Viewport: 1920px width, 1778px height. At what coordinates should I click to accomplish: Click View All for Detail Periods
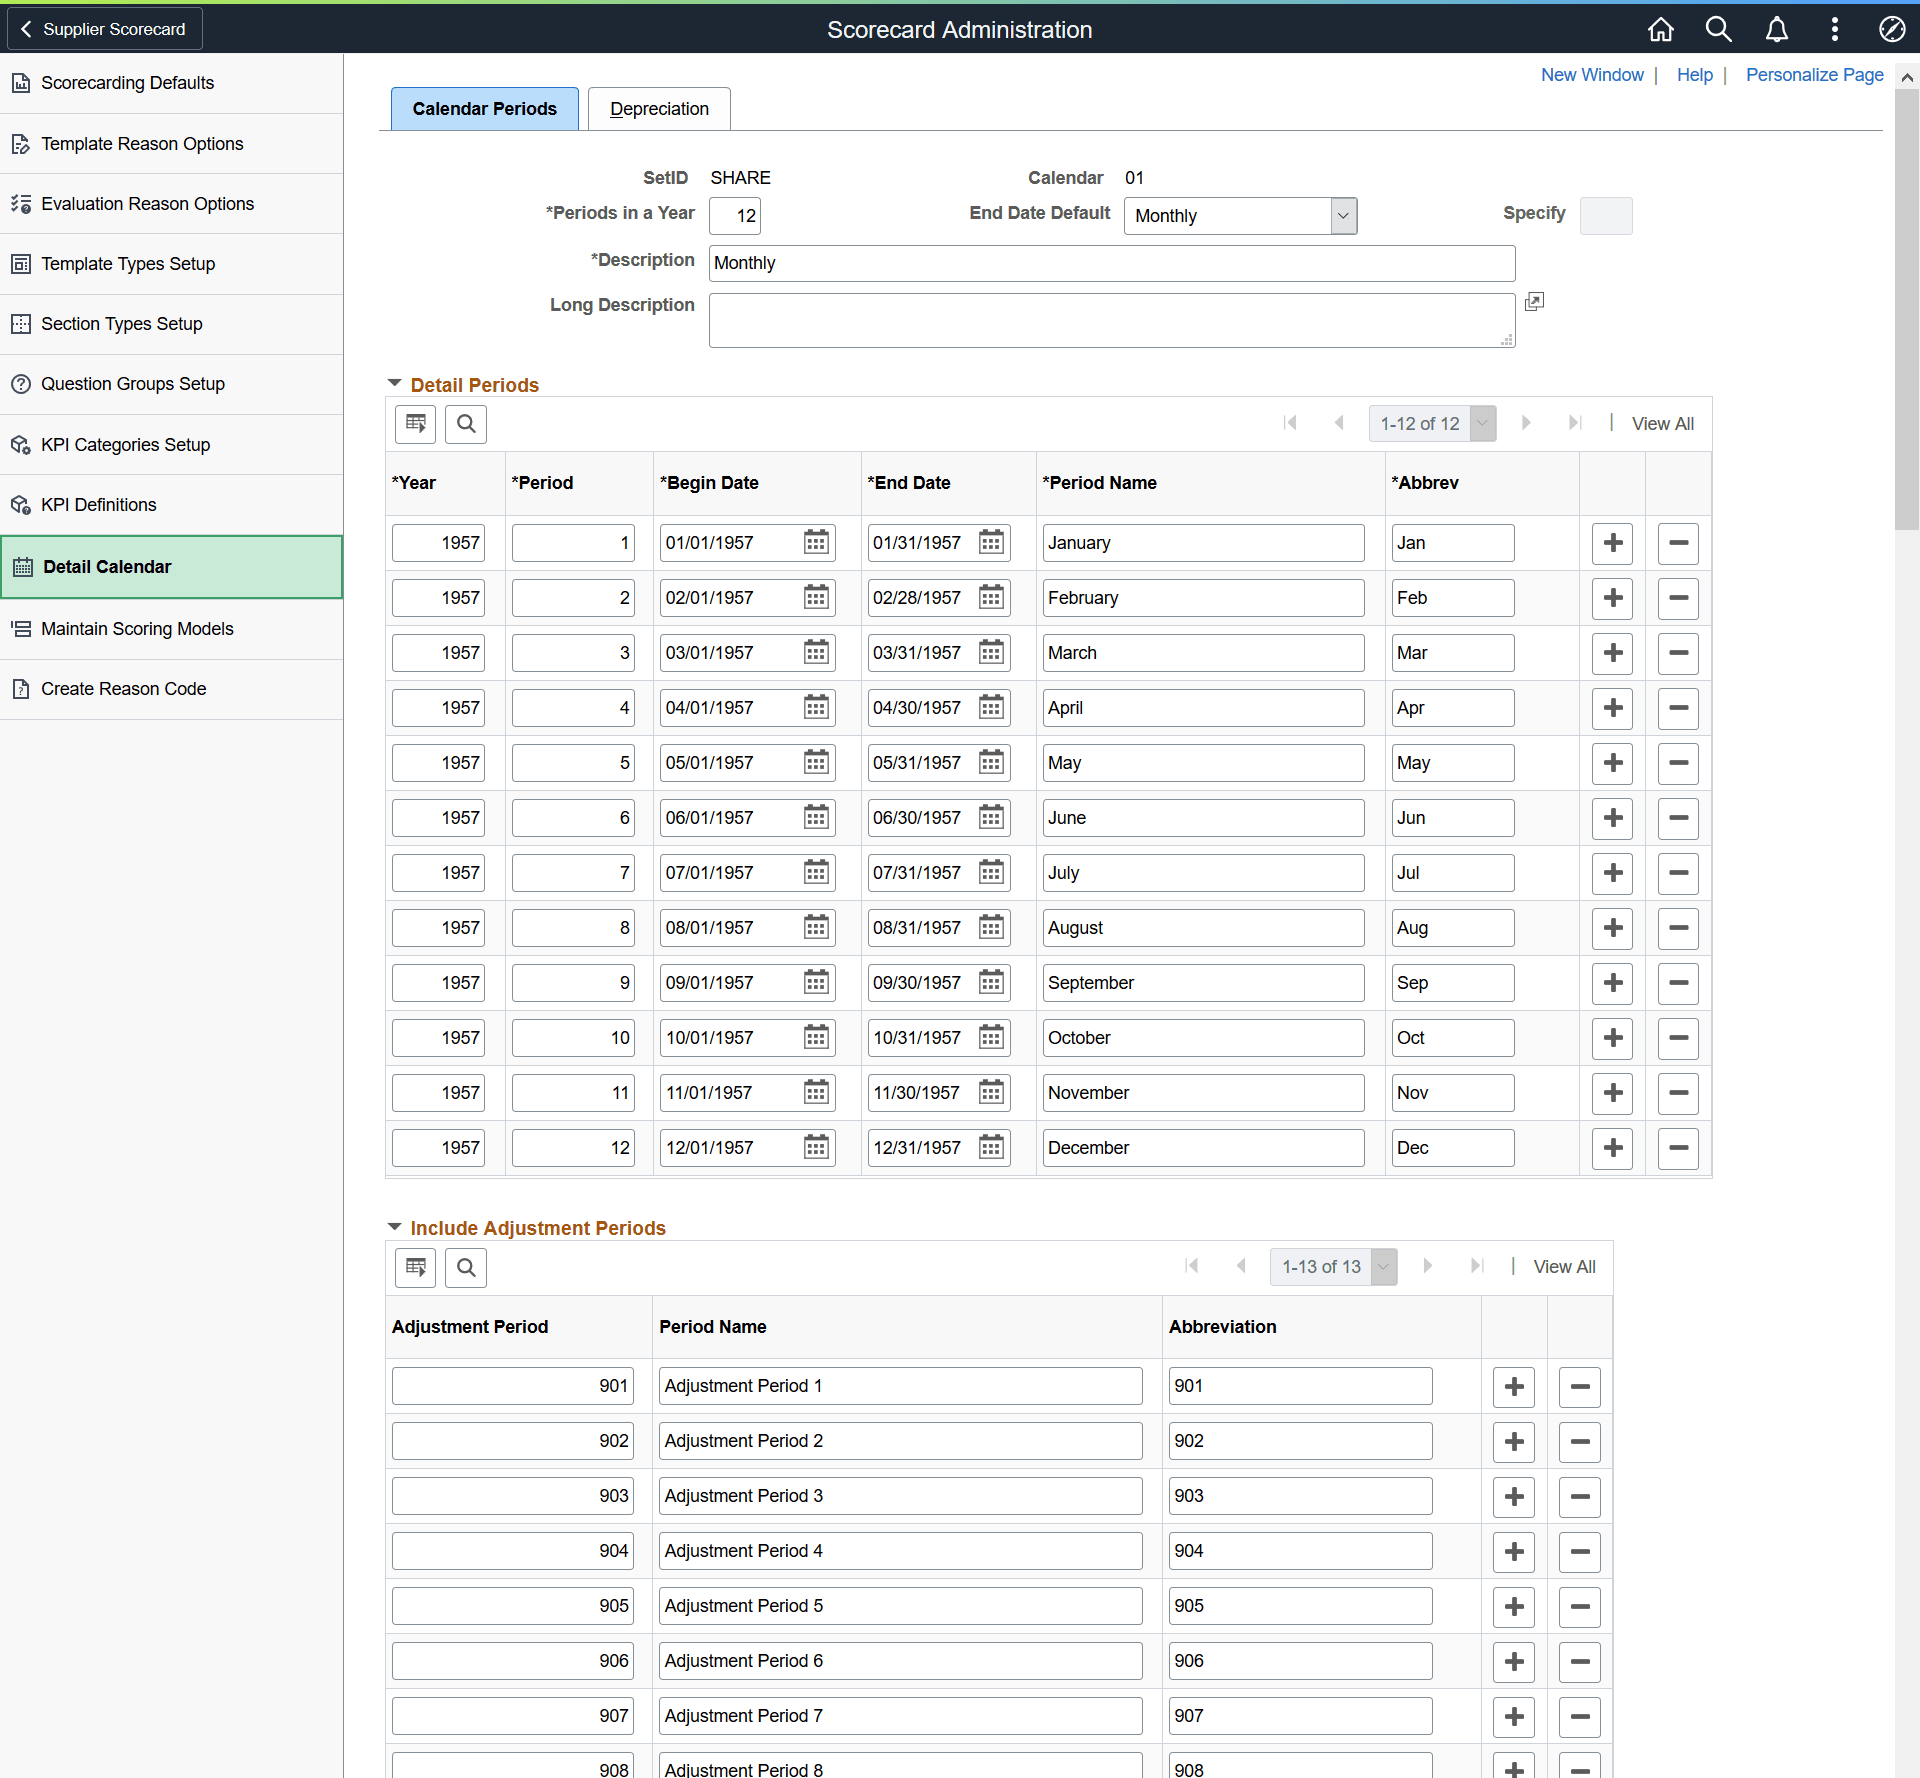(x=1662, y=424)
